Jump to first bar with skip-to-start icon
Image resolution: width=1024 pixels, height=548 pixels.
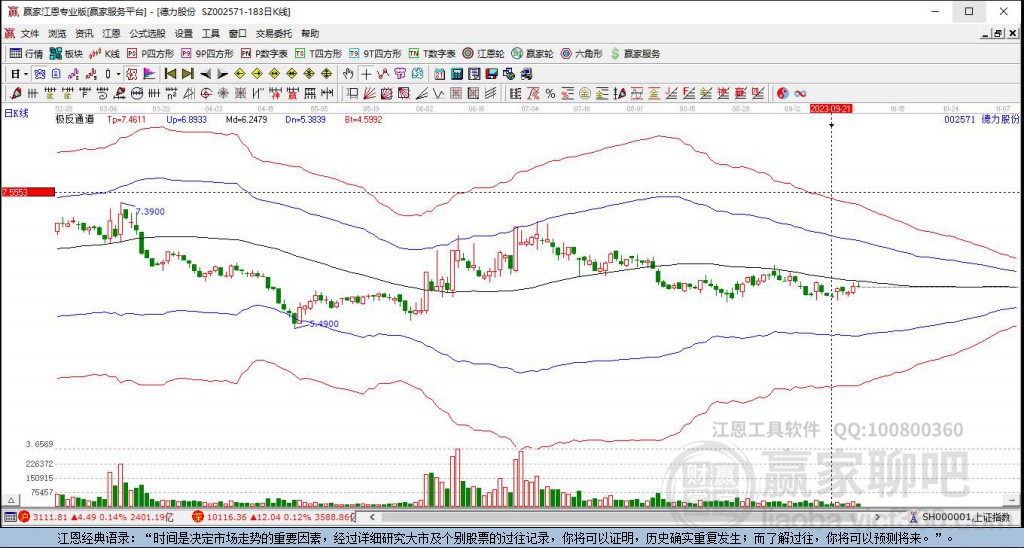[170, 74]
